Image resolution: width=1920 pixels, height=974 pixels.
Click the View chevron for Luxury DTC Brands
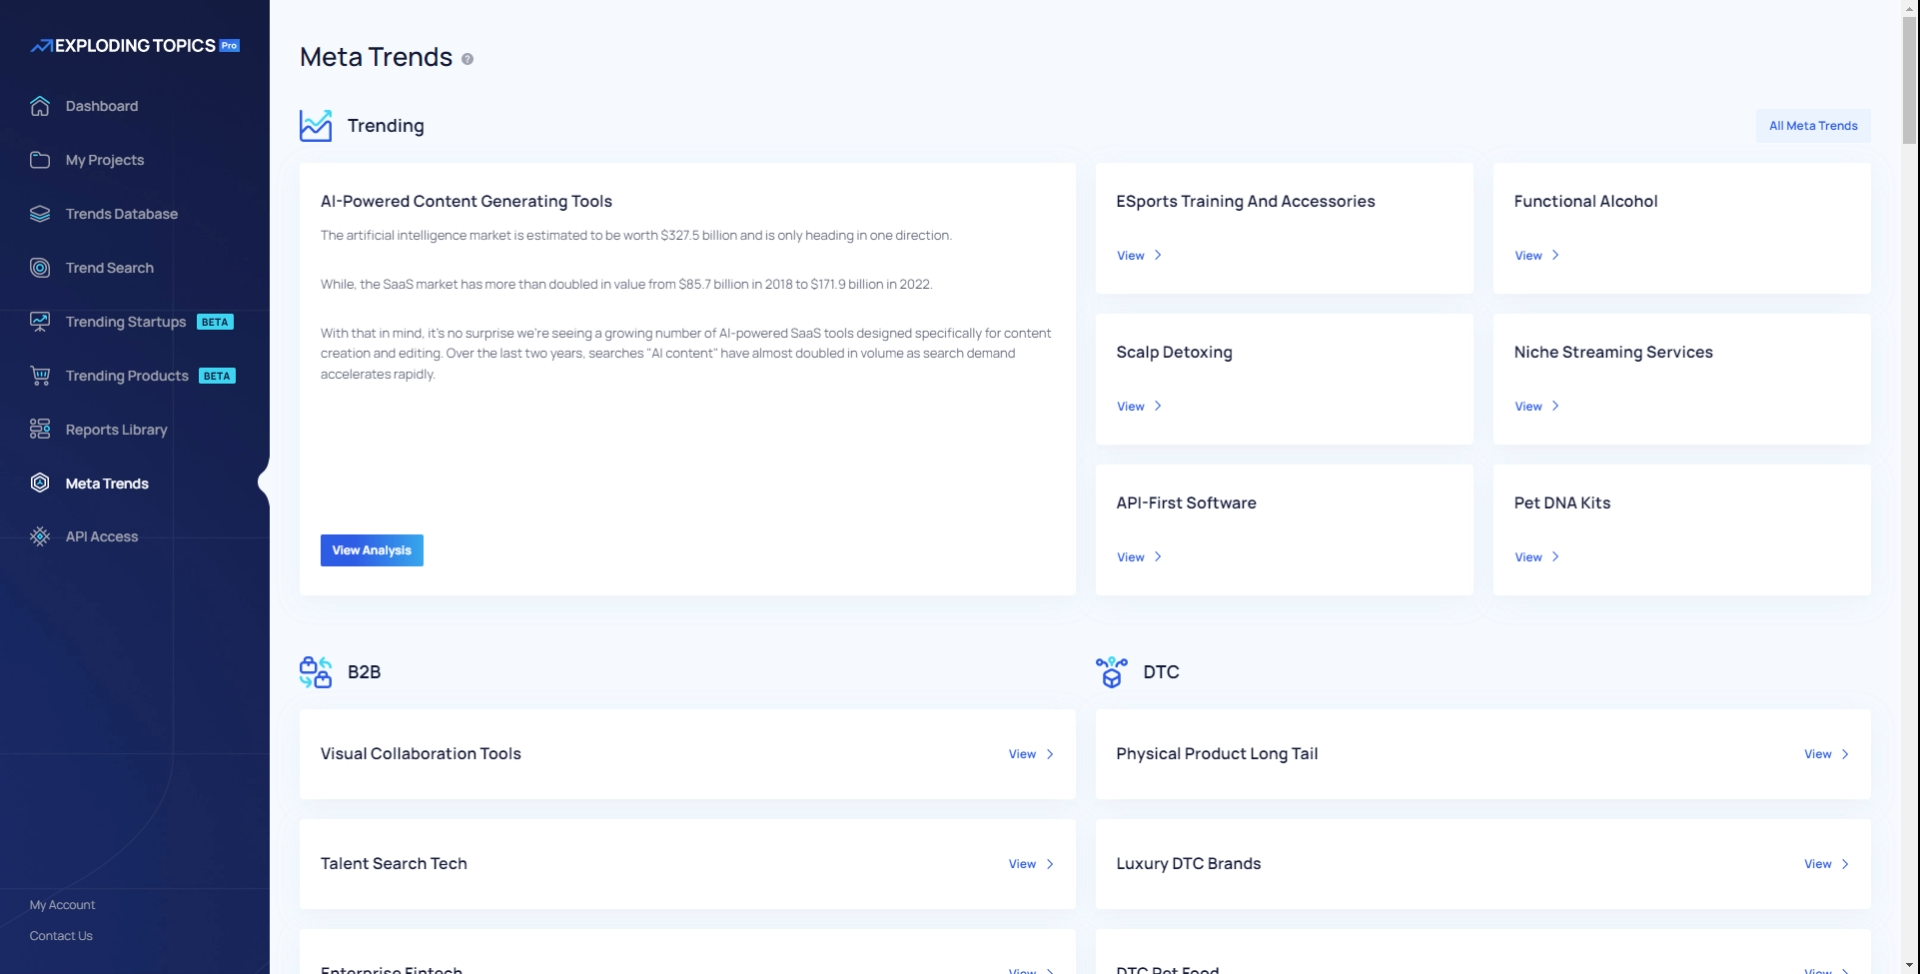1845,864
